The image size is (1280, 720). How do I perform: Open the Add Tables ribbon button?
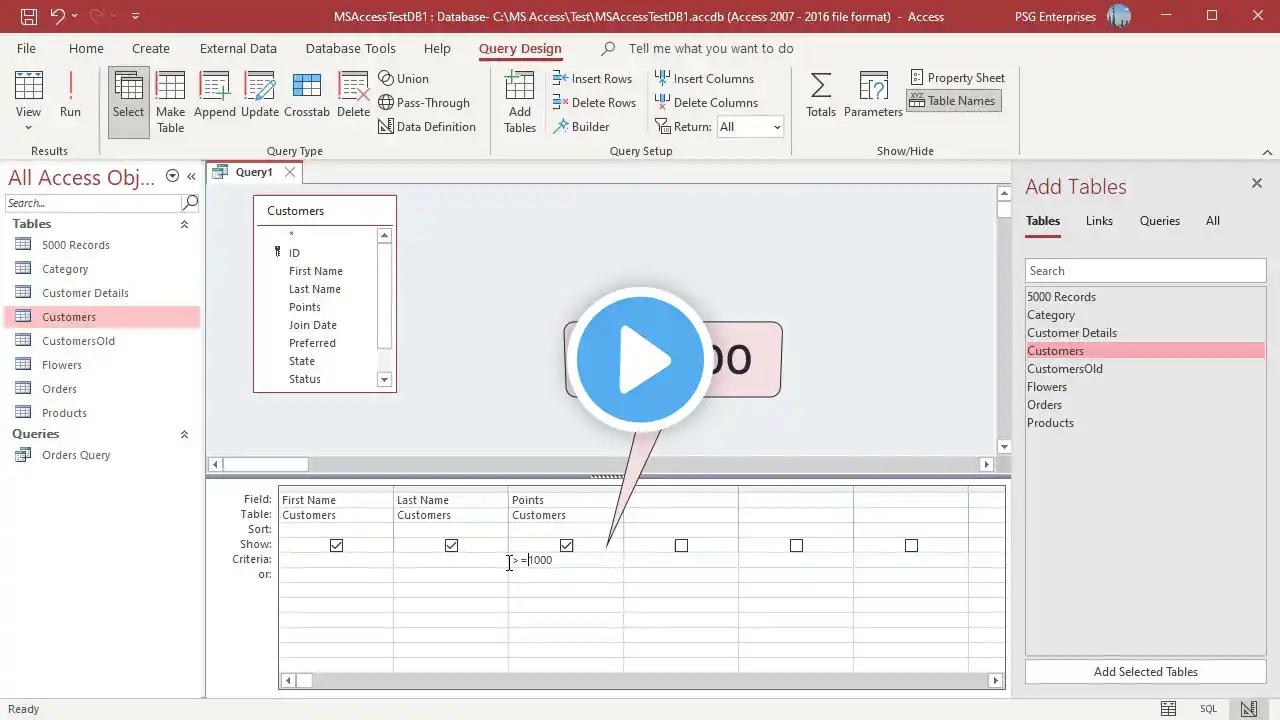click(519, 101)
